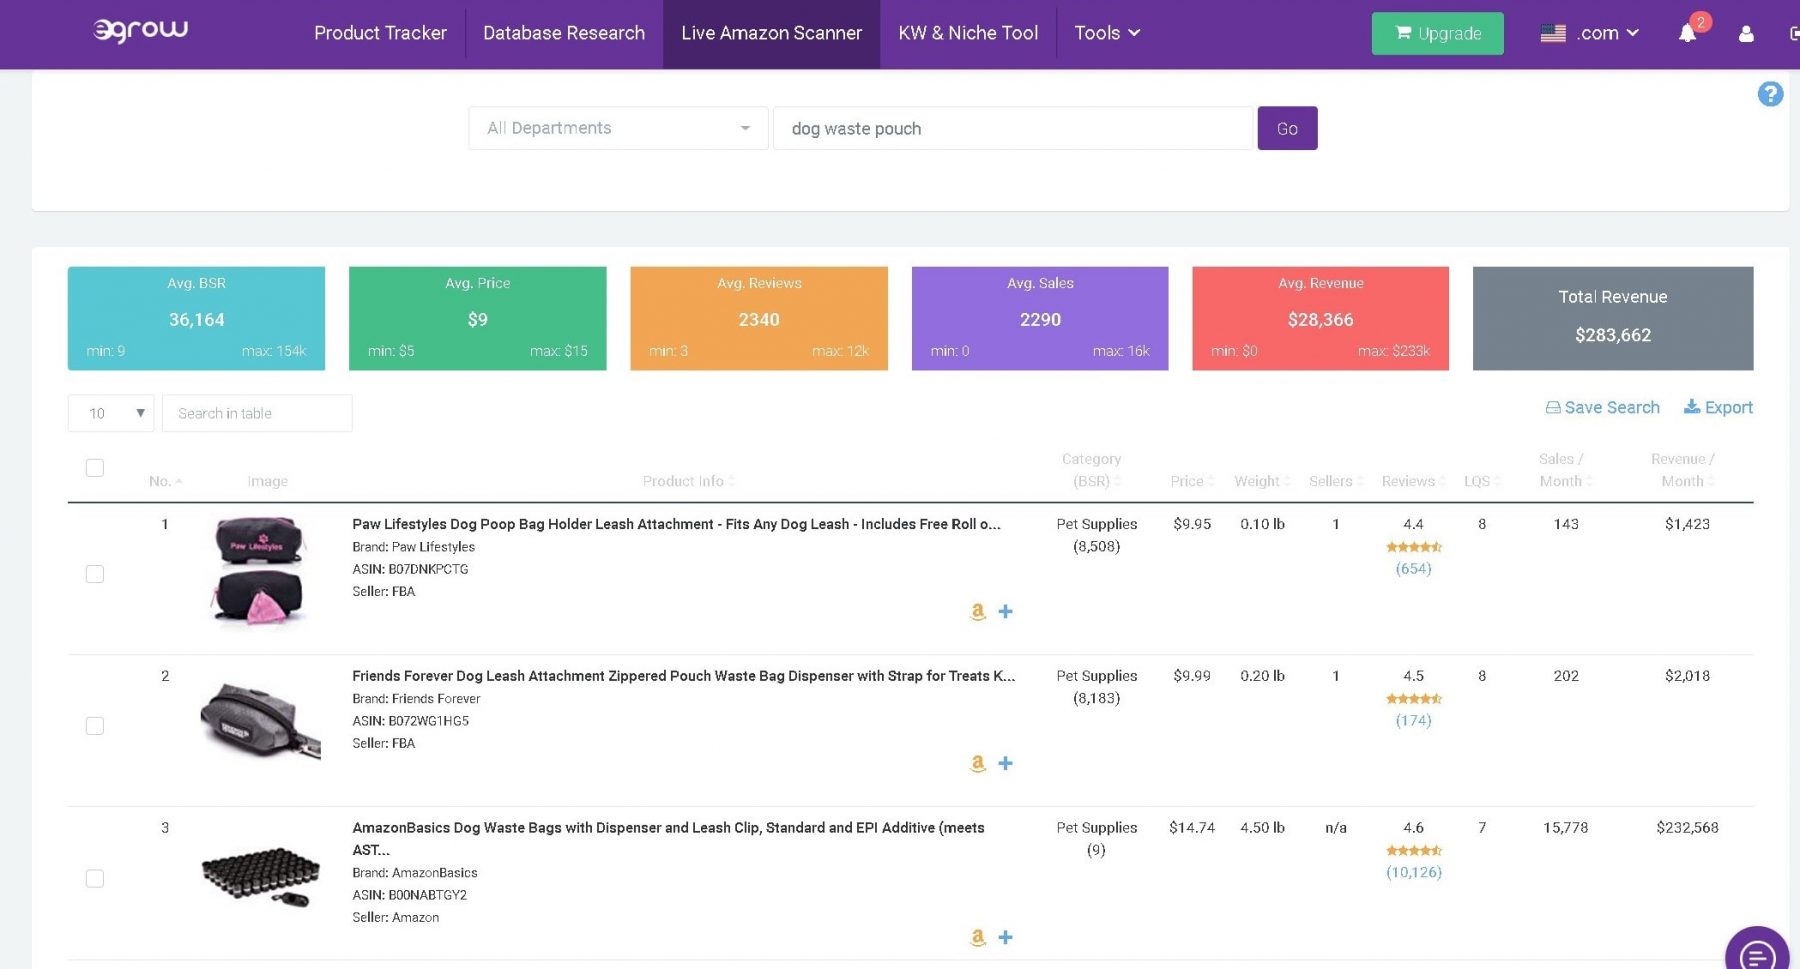The height and width of the screenshot is (969, 1800).
Task: Sort table by Weight column
Action: tap(1262, 481)
